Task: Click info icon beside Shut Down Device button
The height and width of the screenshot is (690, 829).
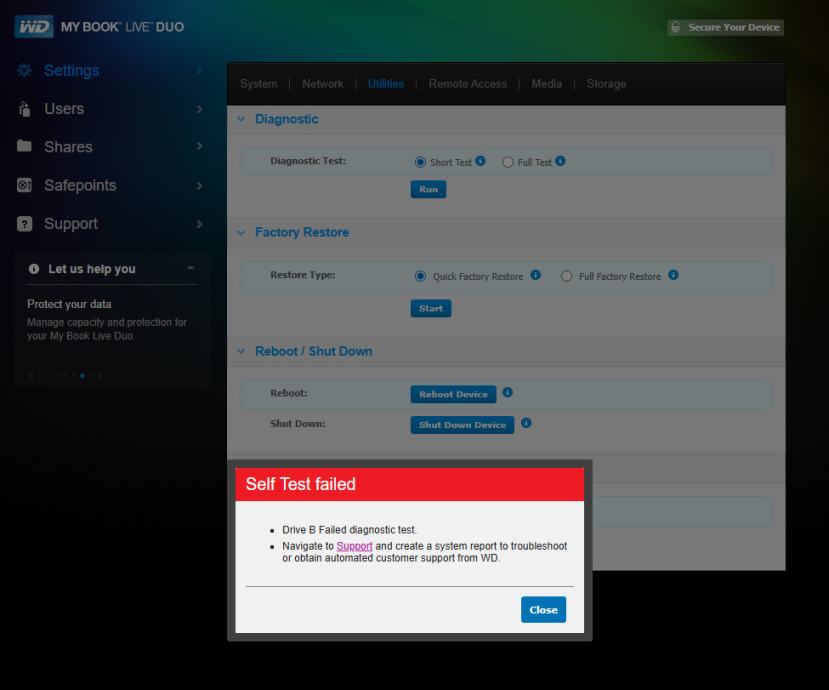Action: click(526, 423)
